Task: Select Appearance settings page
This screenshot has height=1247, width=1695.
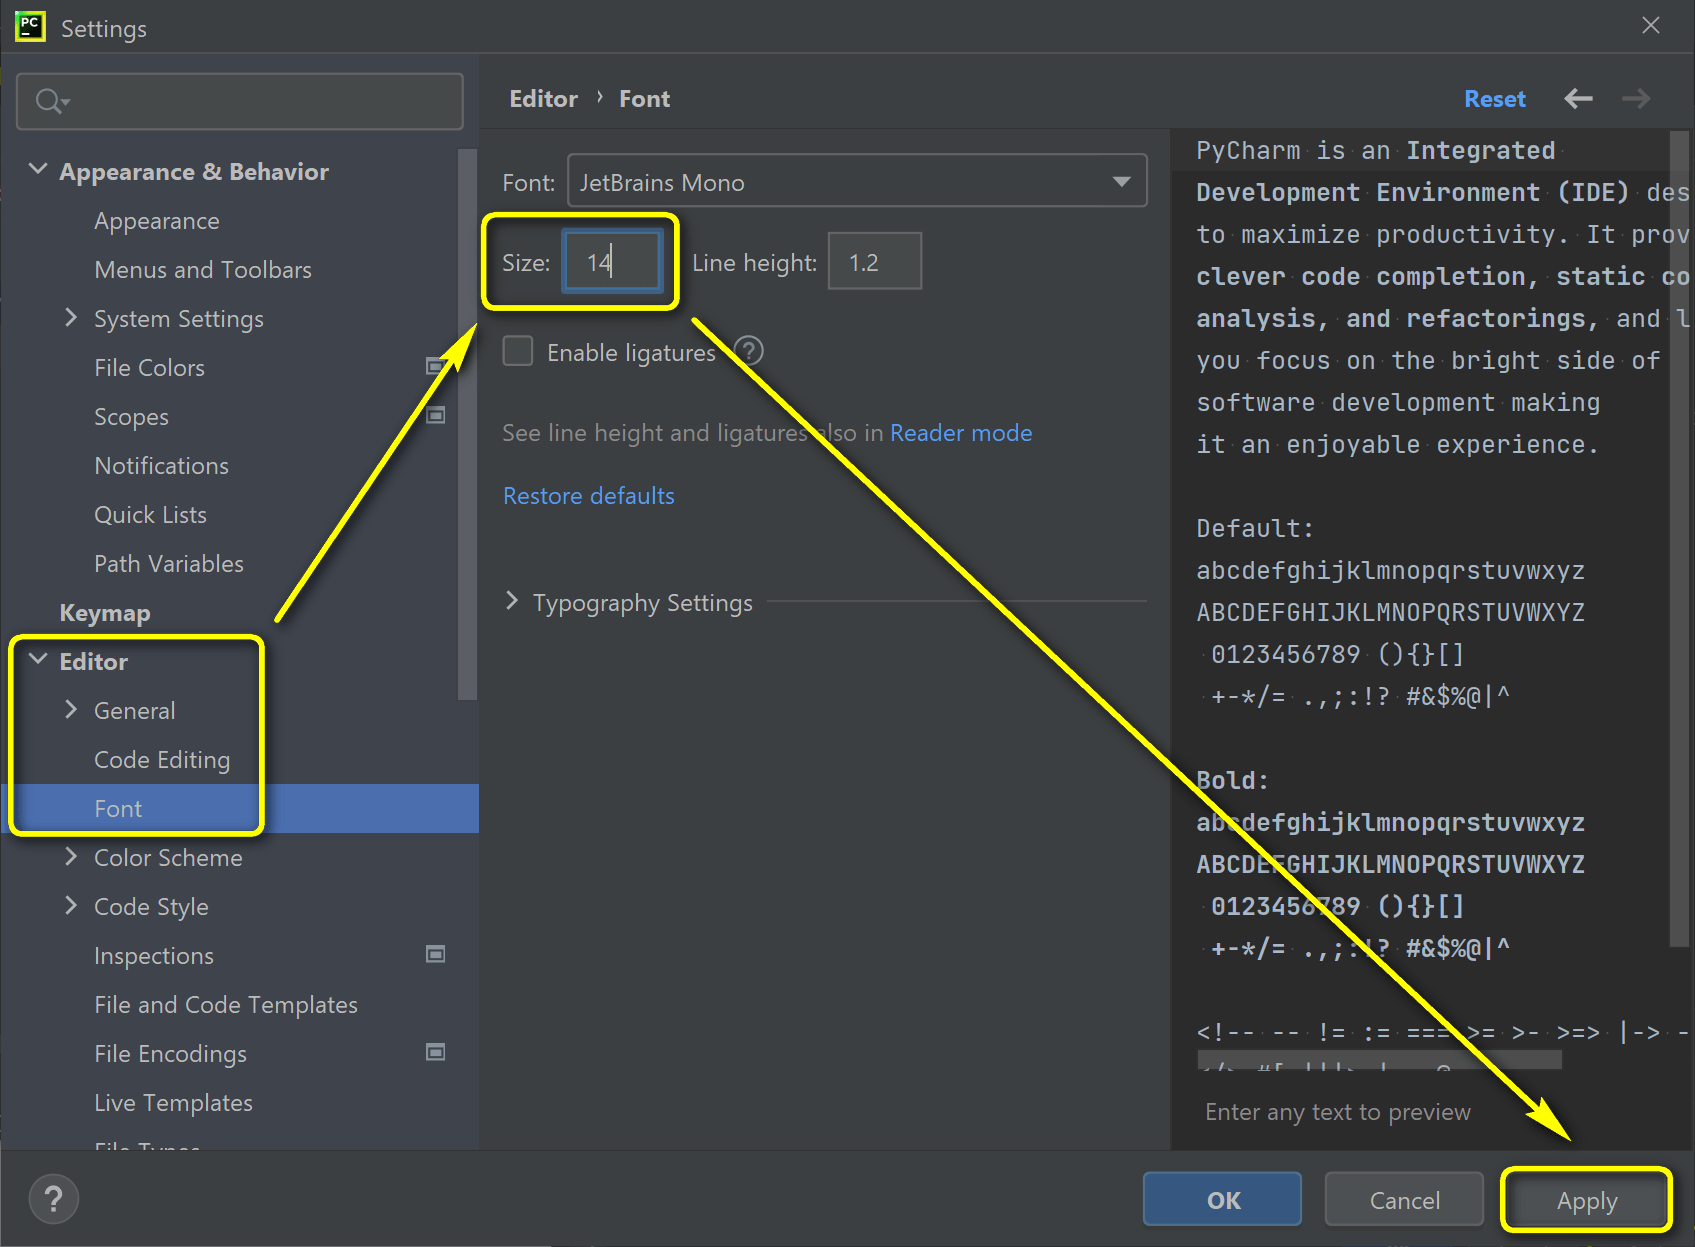Action: (157, 221)
